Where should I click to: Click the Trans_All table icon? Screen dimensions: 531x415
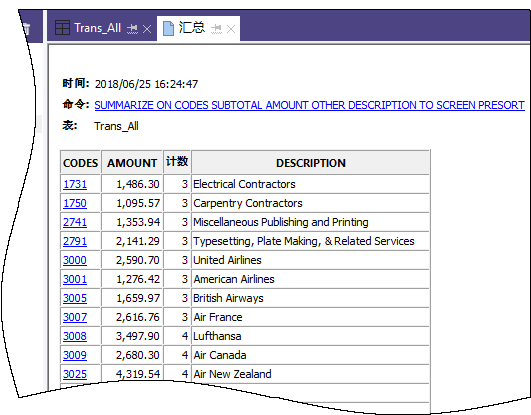click(62, 27)
